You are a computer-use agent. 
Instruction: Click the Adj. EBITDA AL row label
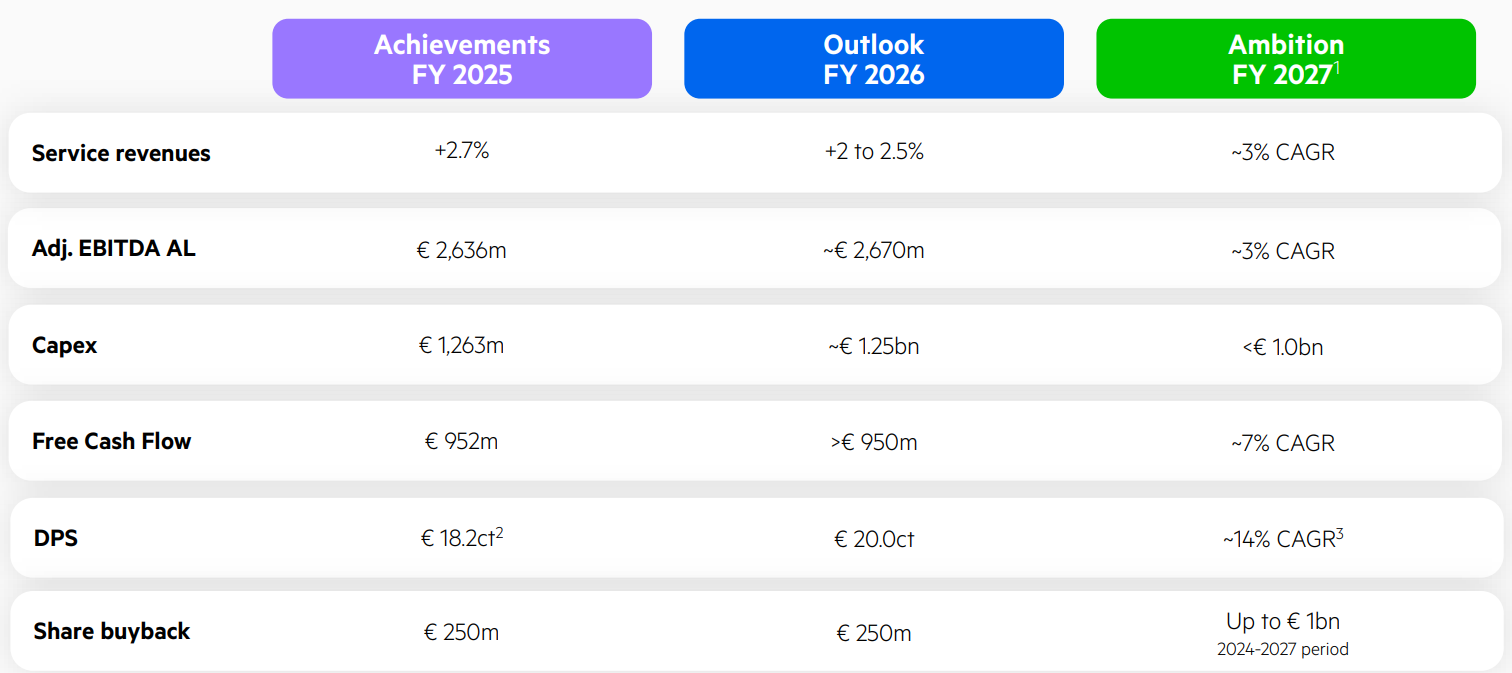114,249
